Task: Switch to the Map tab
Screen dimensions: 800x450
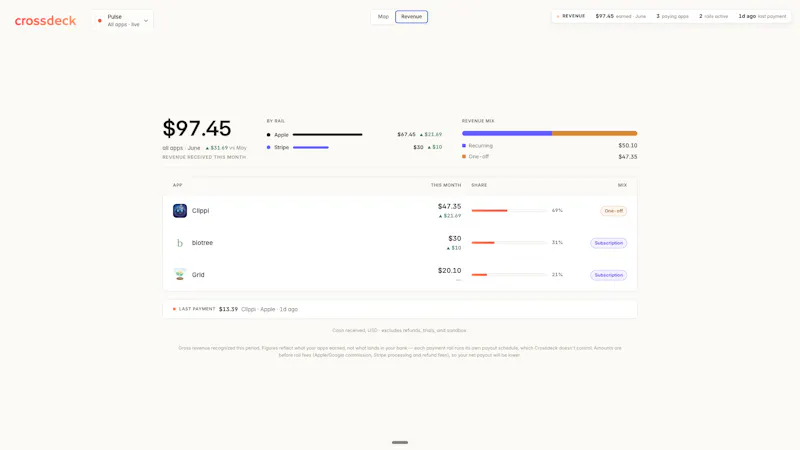Action: [383, 17]
